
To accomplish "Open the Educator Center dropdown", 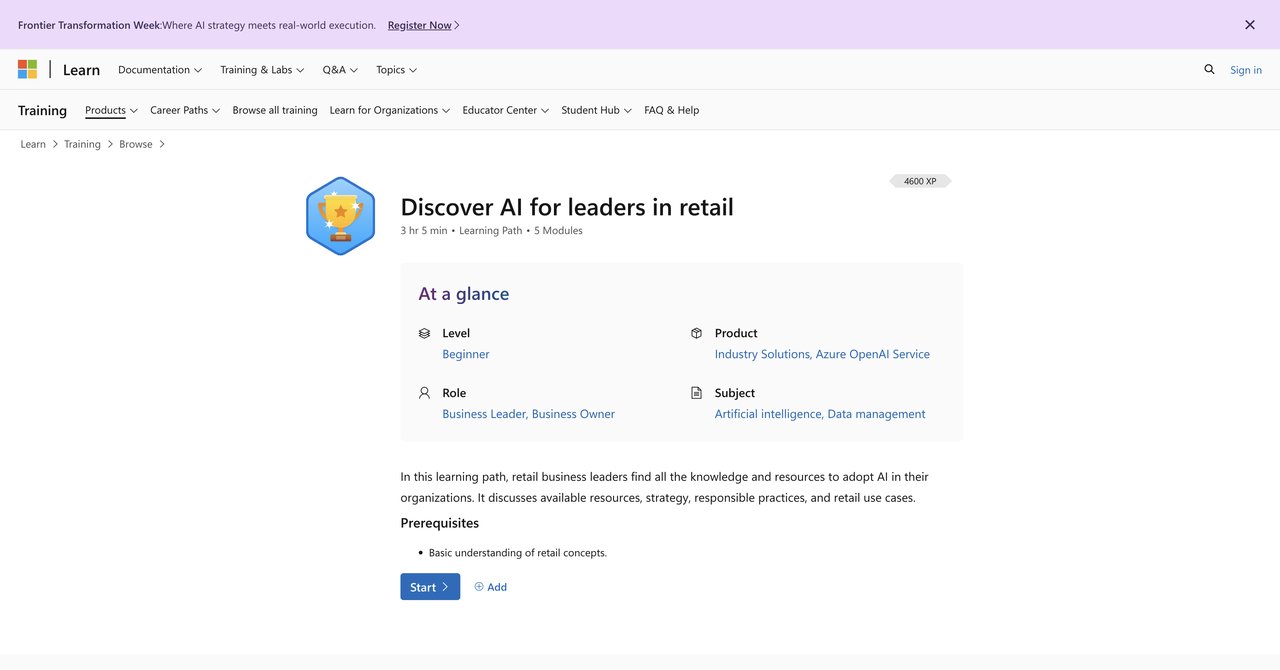I will click(x=506, y=110).
